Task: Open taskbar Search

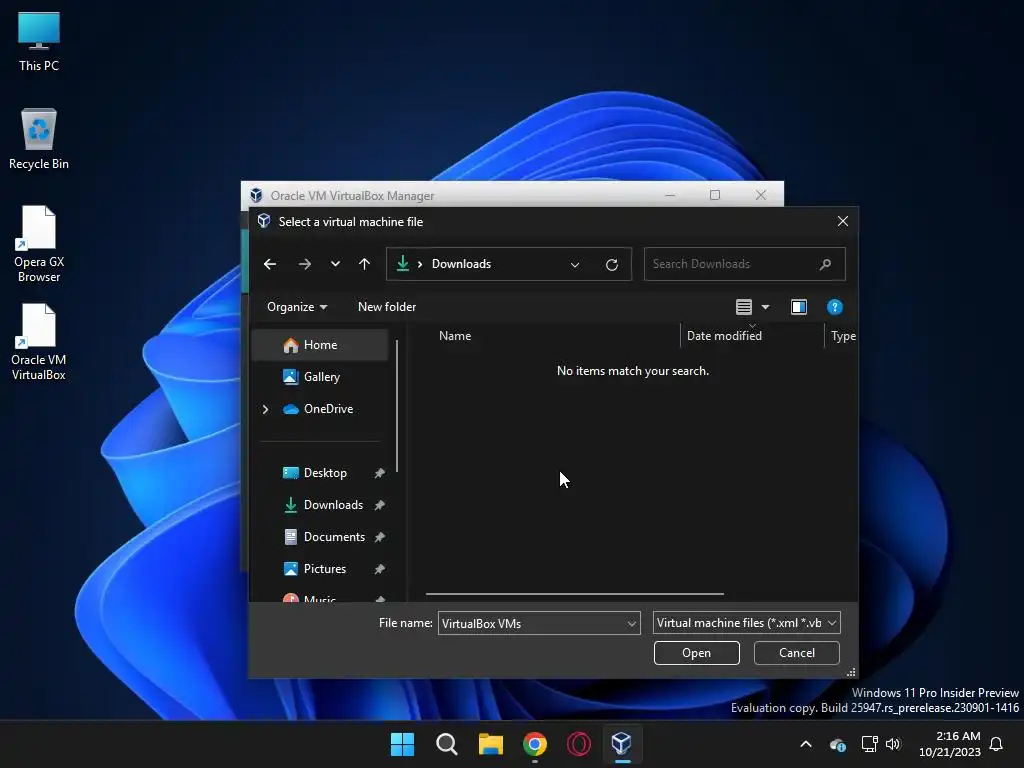Action: pos(447,744)
